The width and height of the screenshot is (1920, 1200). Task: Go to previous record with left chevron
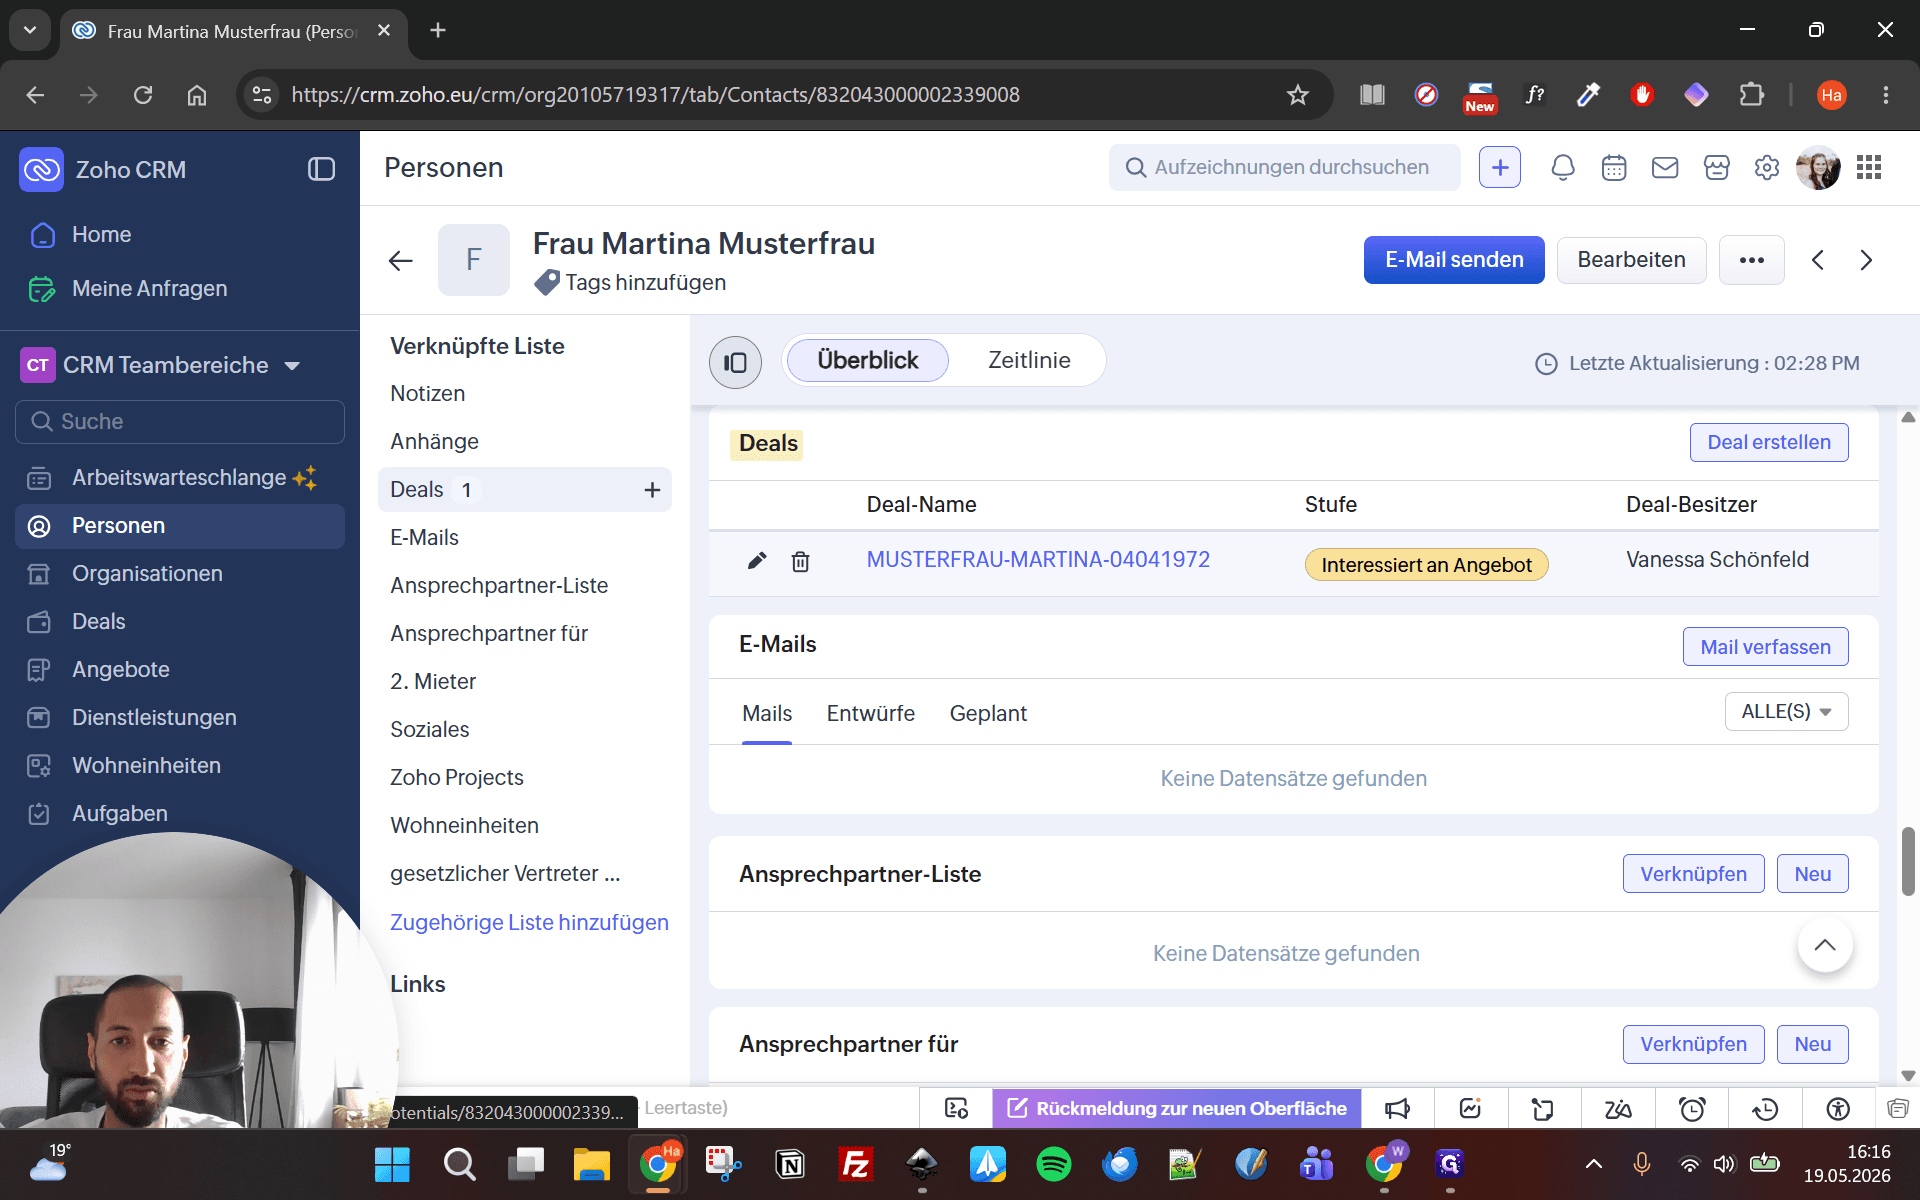[1818, 260]
